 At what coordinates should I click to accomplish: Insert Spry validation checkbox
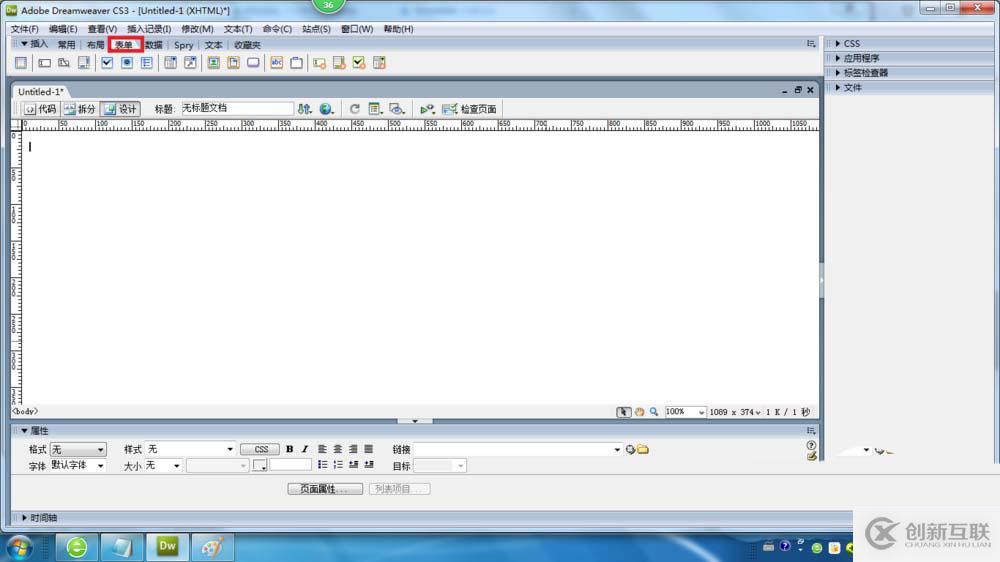click(359, 63)
